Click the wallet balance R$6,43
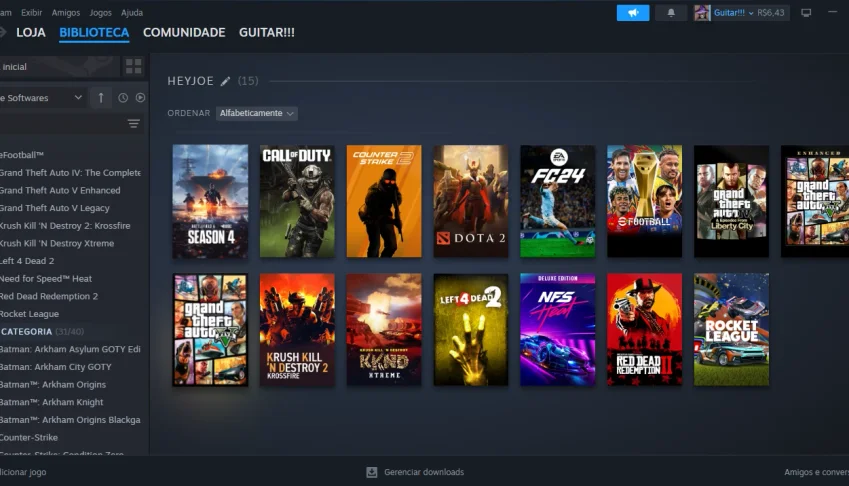This screenshot has height=486, width=849. [771, 12]
